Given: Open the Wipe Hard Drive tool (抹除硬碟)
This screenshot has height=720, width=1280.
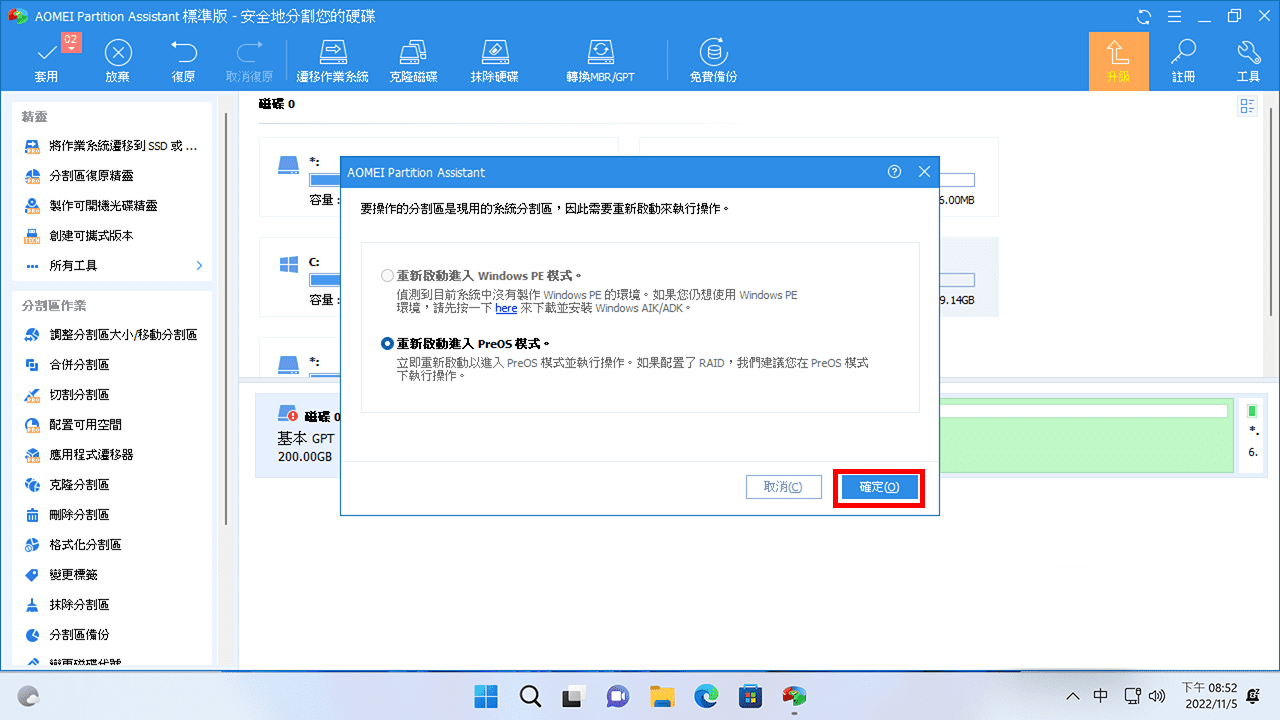Looking at the screenshot, I should click(494, 60).
